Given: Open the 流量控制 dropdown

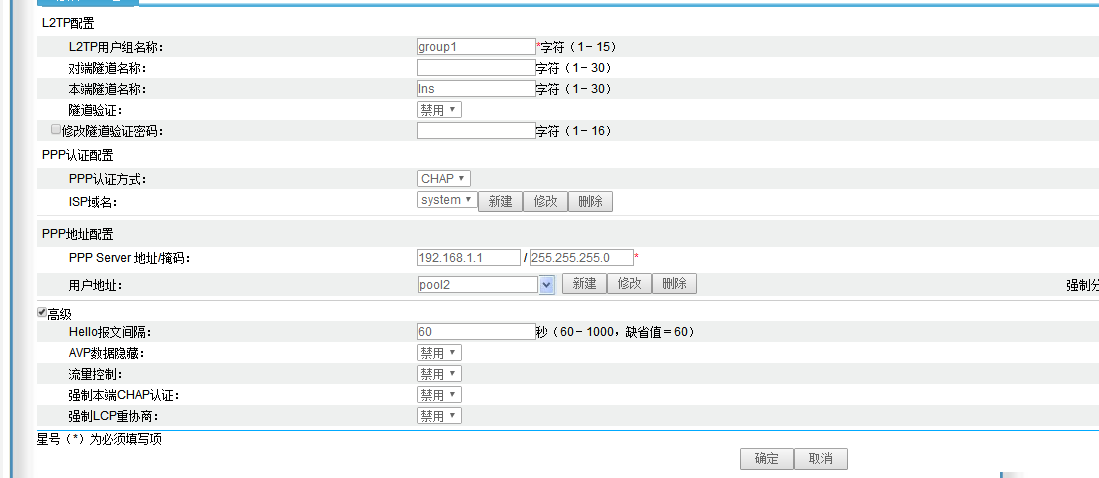Looking at the screenshot, I should tap(439, 374).
